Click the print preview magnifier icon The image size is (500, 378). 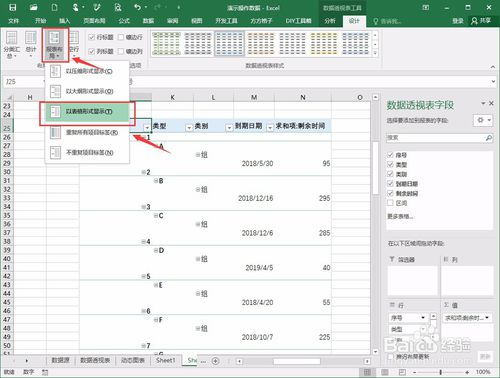117,7
